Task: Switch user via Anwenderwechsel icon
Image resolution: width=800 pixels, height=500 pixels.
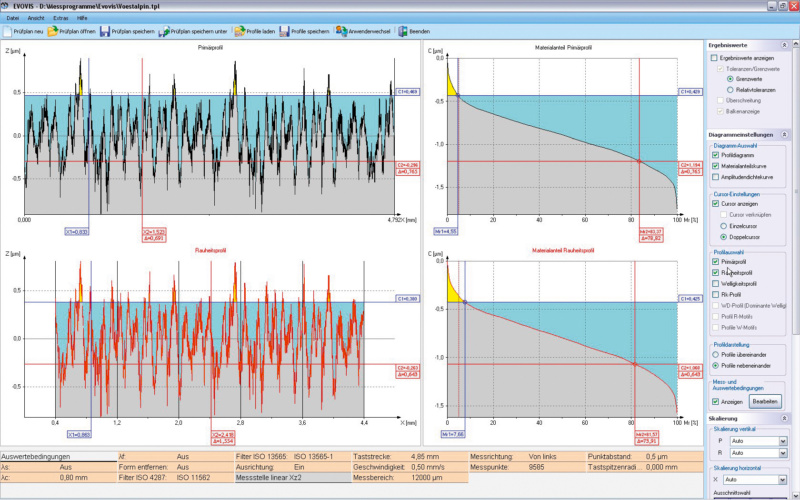Action: point(342,31)
